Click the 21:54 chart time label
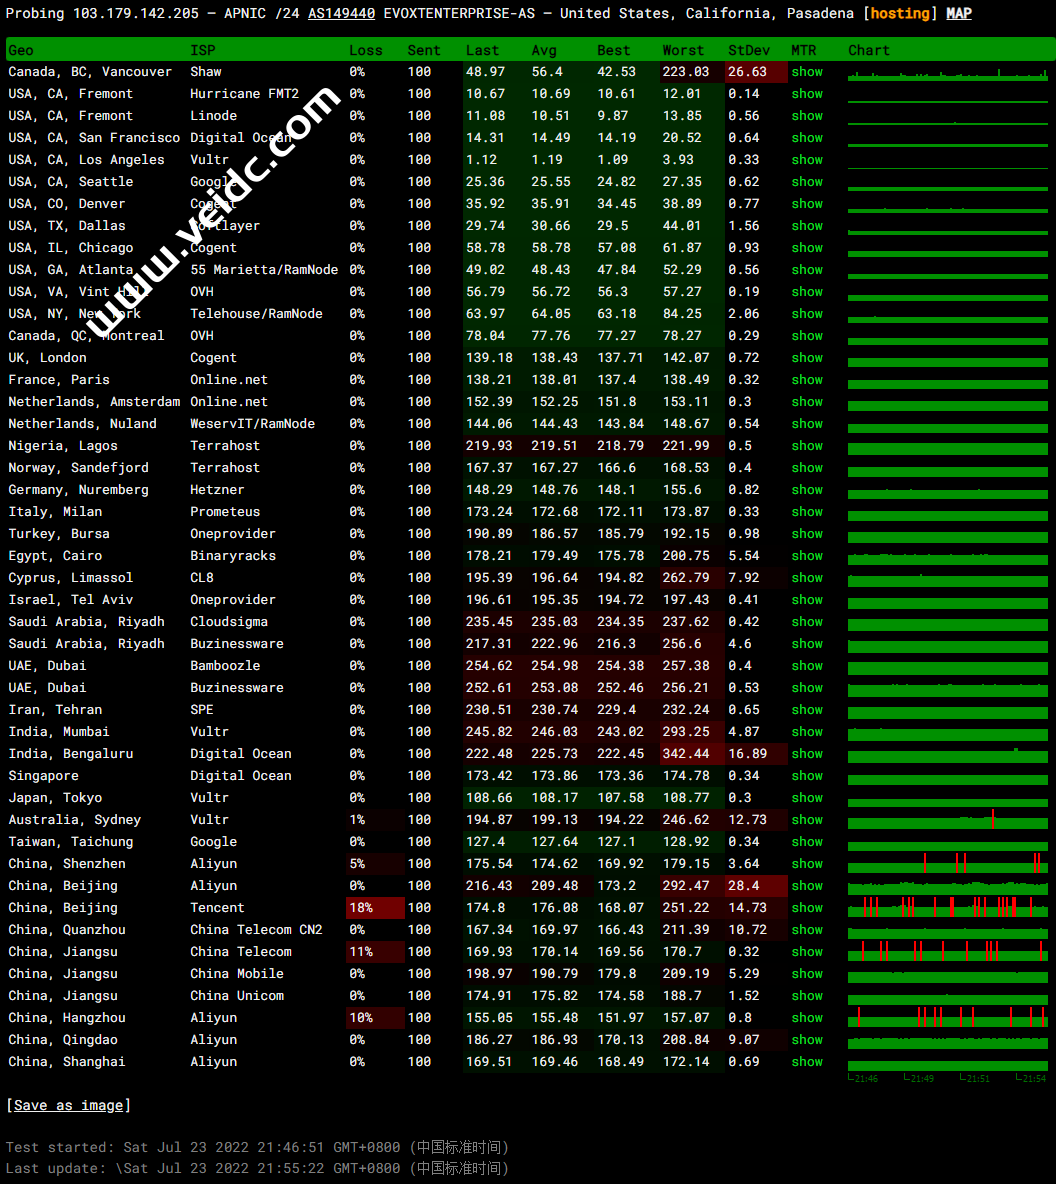The height and width of the screenshot is (1184, 1056). pyautogui.click(x=1034, y=1078)
